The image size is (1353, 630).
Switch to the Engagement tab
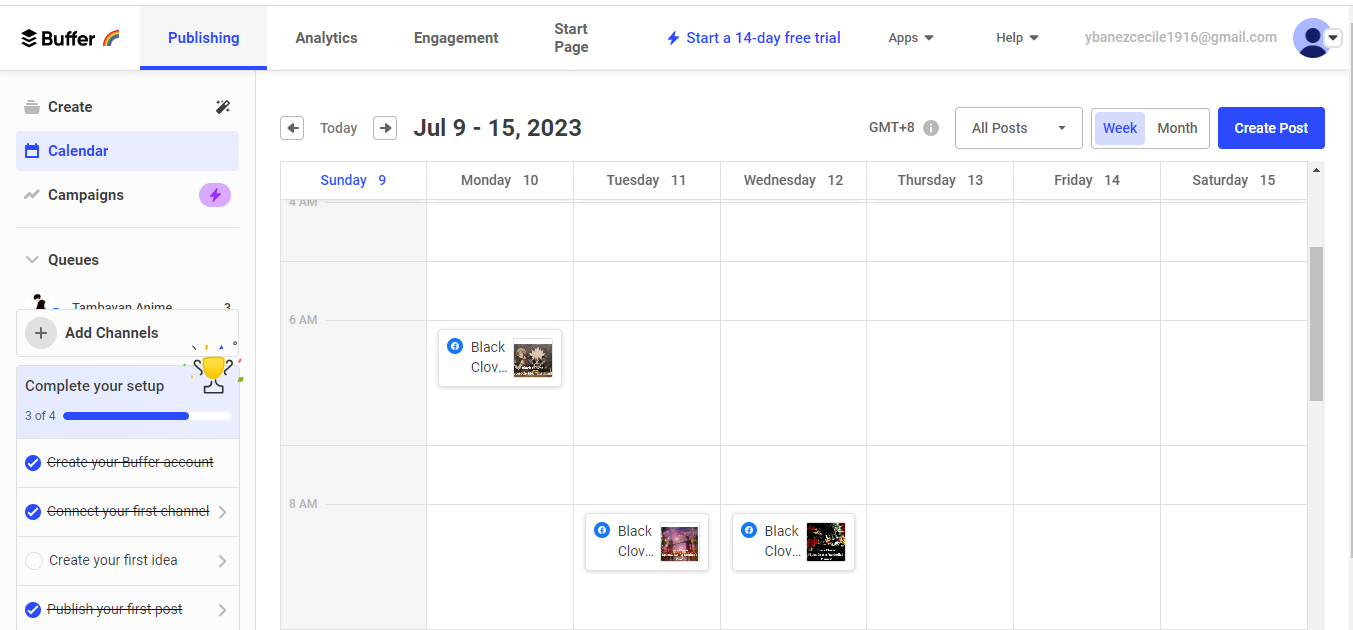tap(456, 38)
